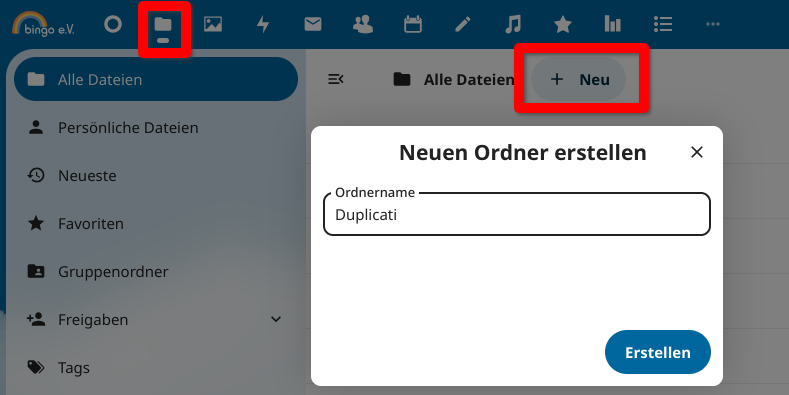The image size is (789, 395).
Task: Click the bingo e.V. rainbow logo
Action: coord(43,24)
